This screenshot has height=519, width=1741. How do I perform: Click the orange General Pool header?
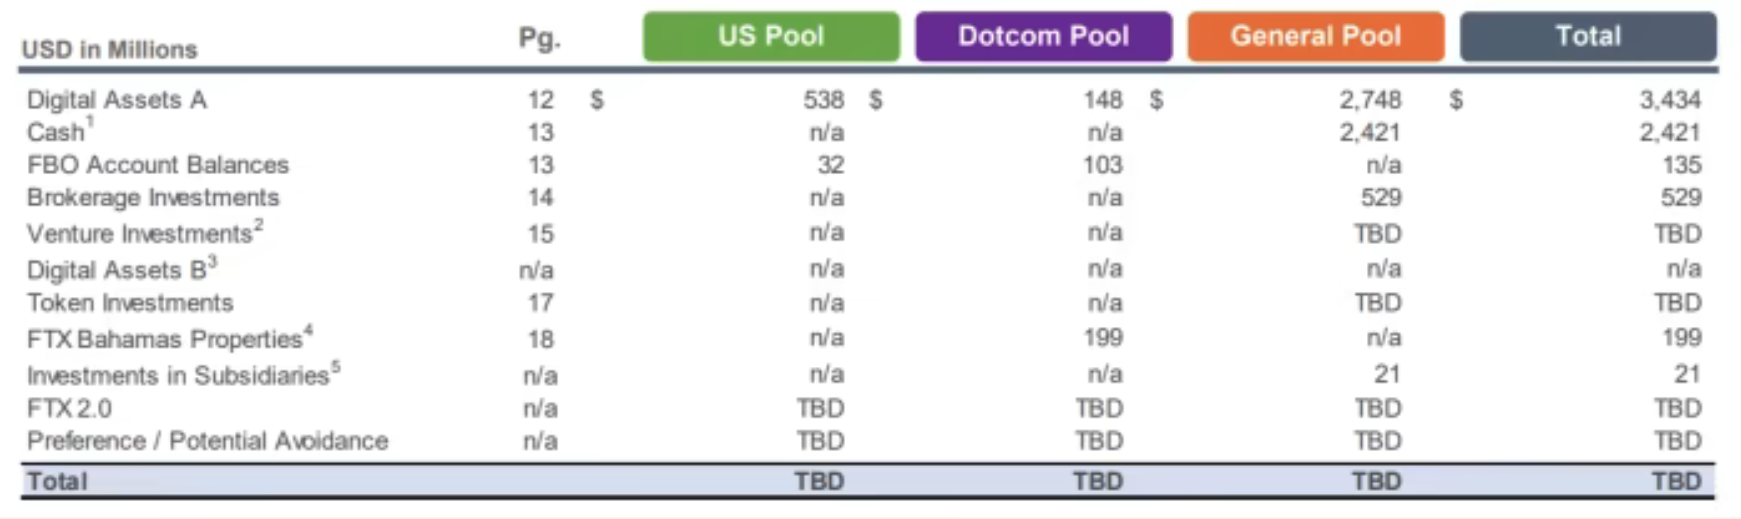point(1315,37)
